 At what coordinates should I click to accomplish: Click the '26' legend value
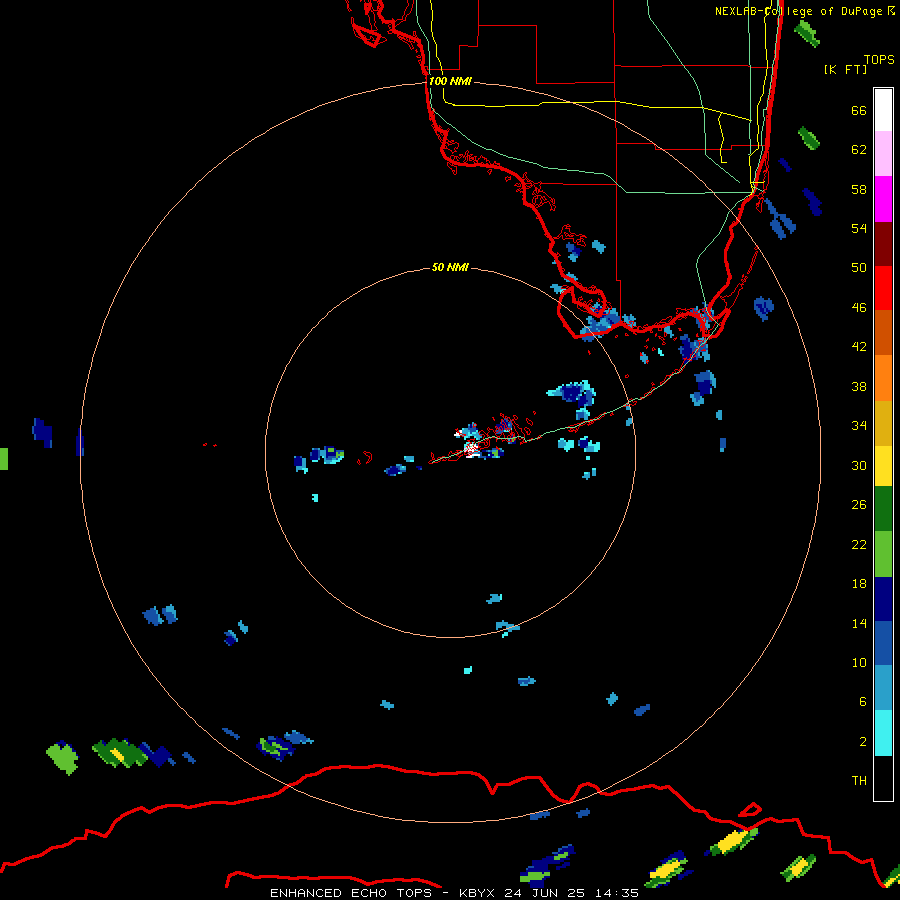tap(859, 505)
